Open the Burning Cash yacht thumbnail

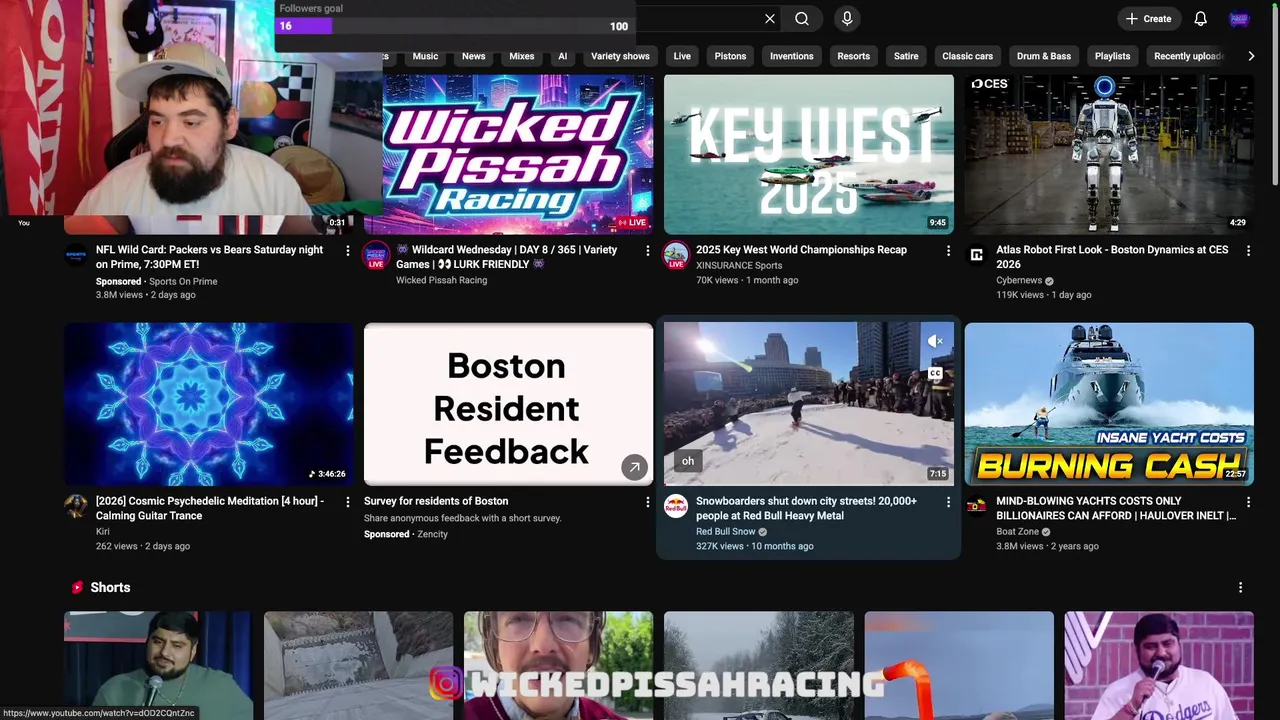[1109, 404]
